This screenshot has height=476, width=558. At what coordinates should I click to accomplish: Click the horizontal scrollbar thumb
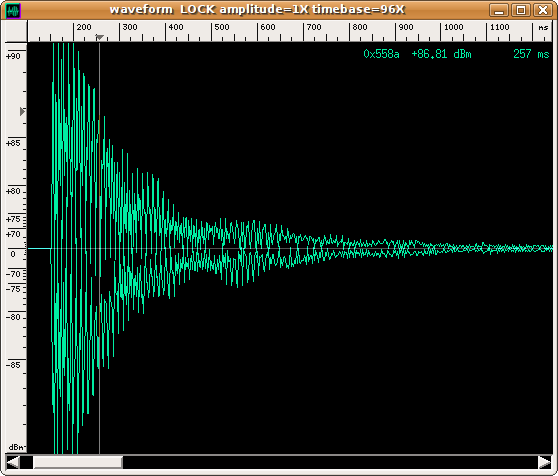pos(78,462)
